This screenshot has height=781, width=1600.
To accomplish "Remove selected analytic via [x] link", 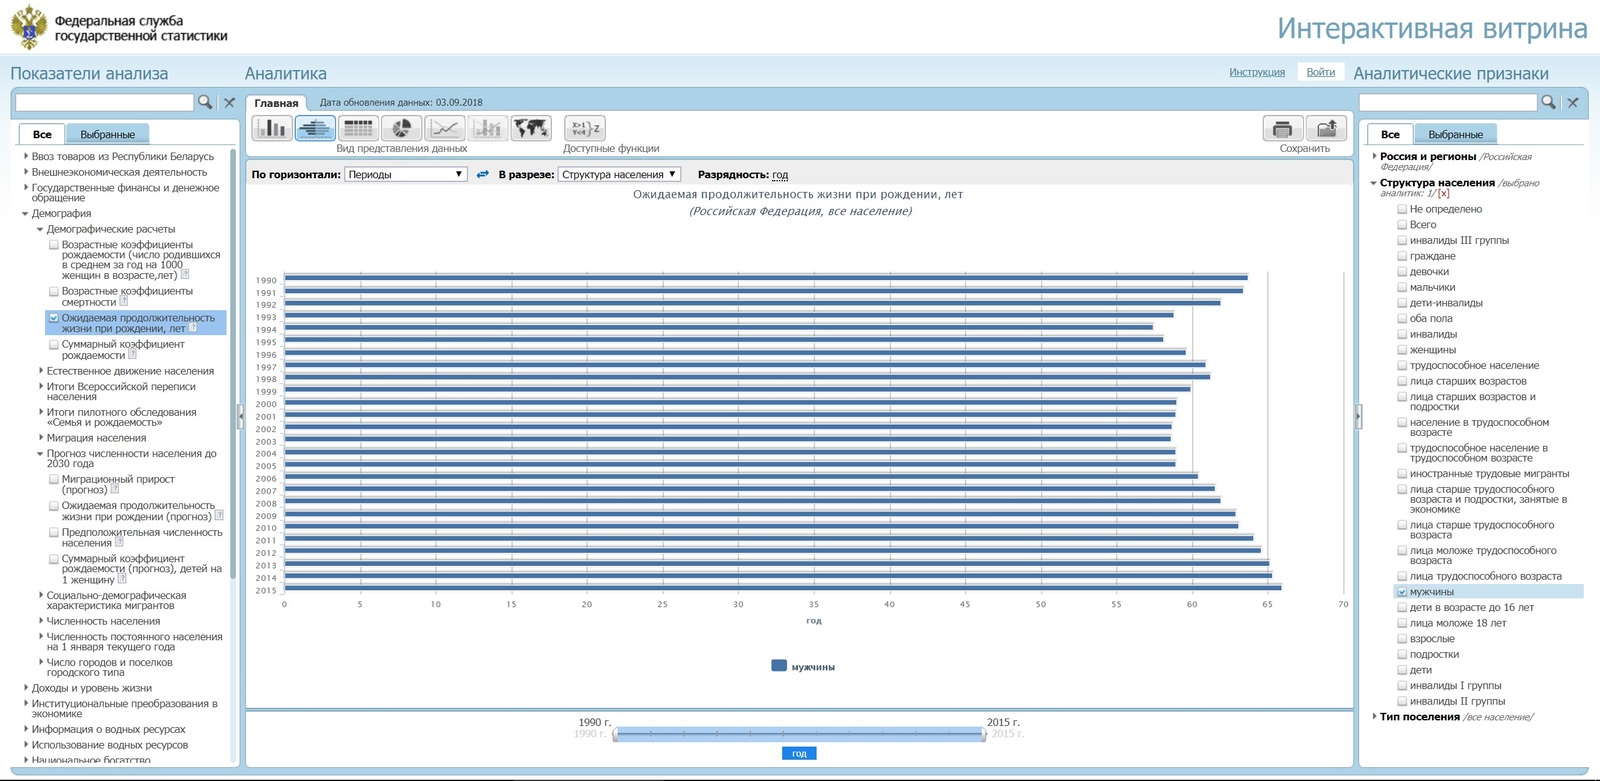I will 1443,193.
